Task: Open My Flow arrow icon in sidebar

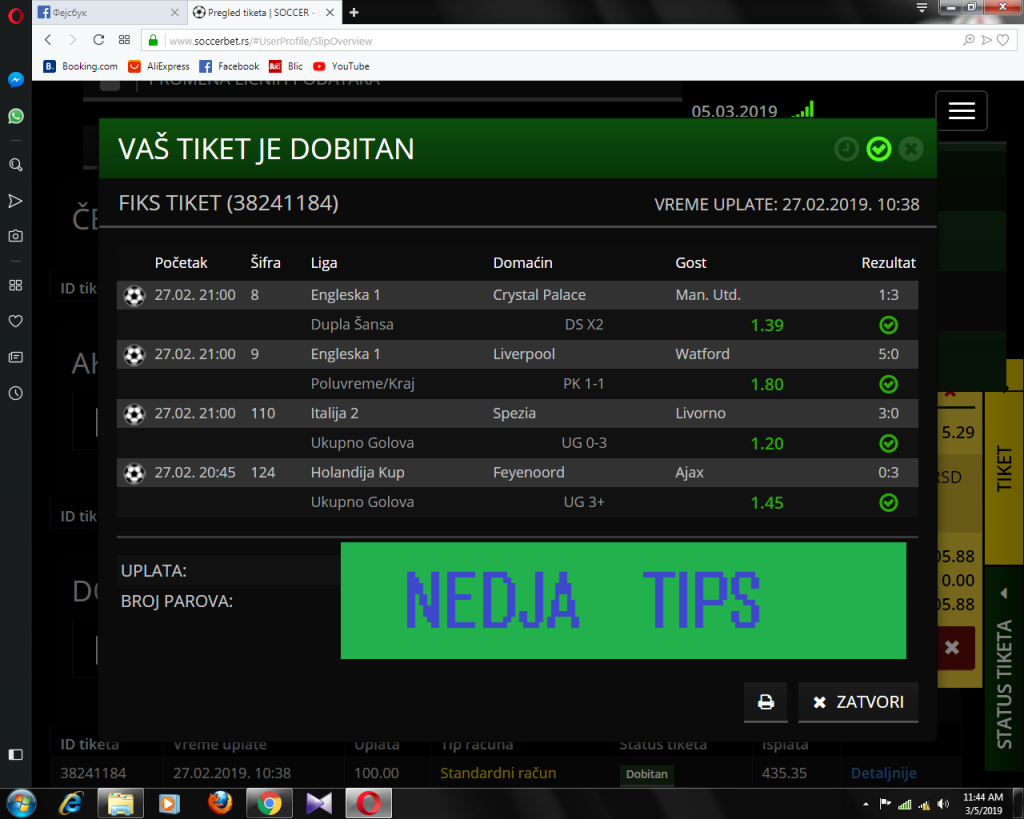Action: (x=16, y=201)
